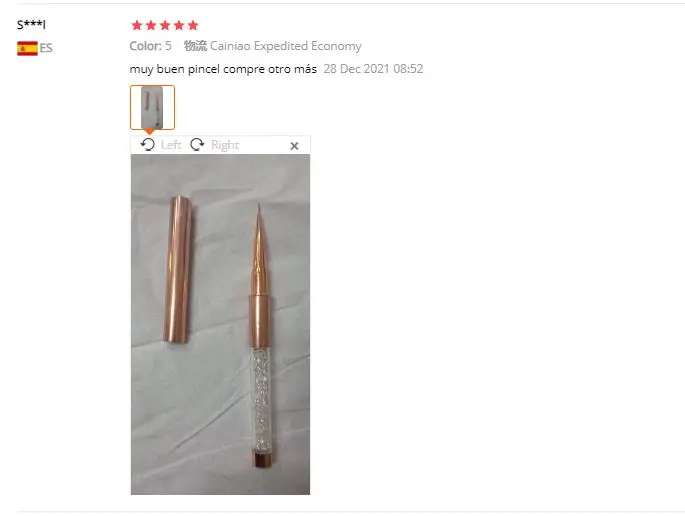Screen dimensions: 685x516
Task: Click the "Right" rotate label
Action: [225, 145]
